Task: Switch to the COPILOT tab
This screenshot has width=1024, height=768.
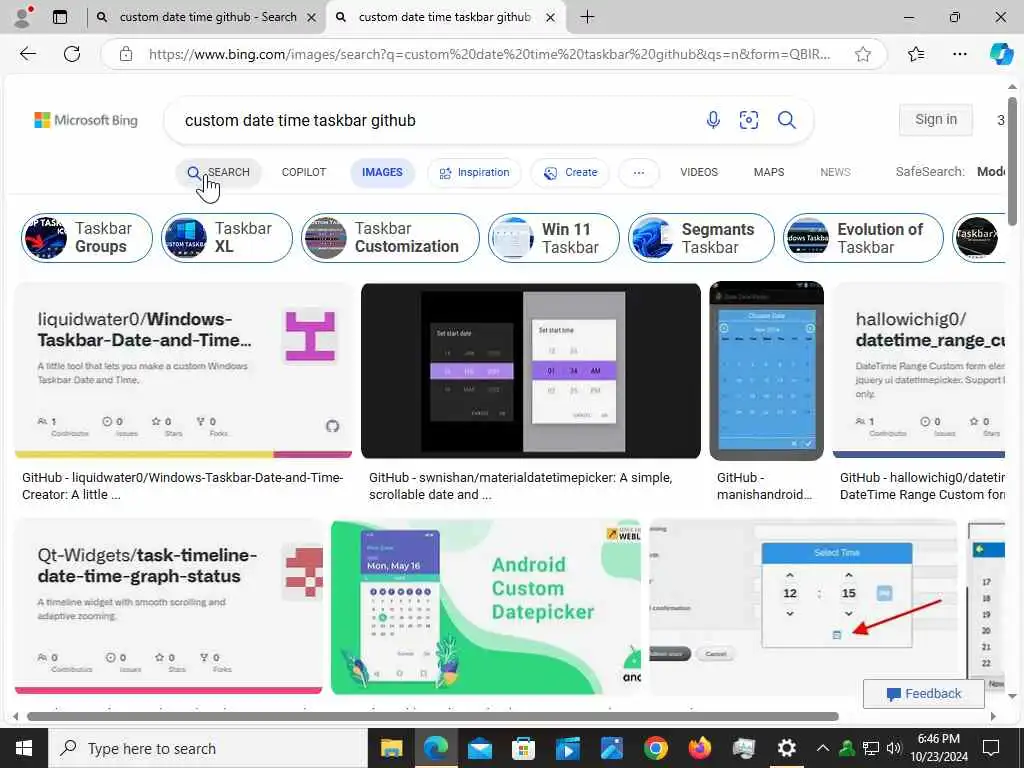Action: [304, 172]
